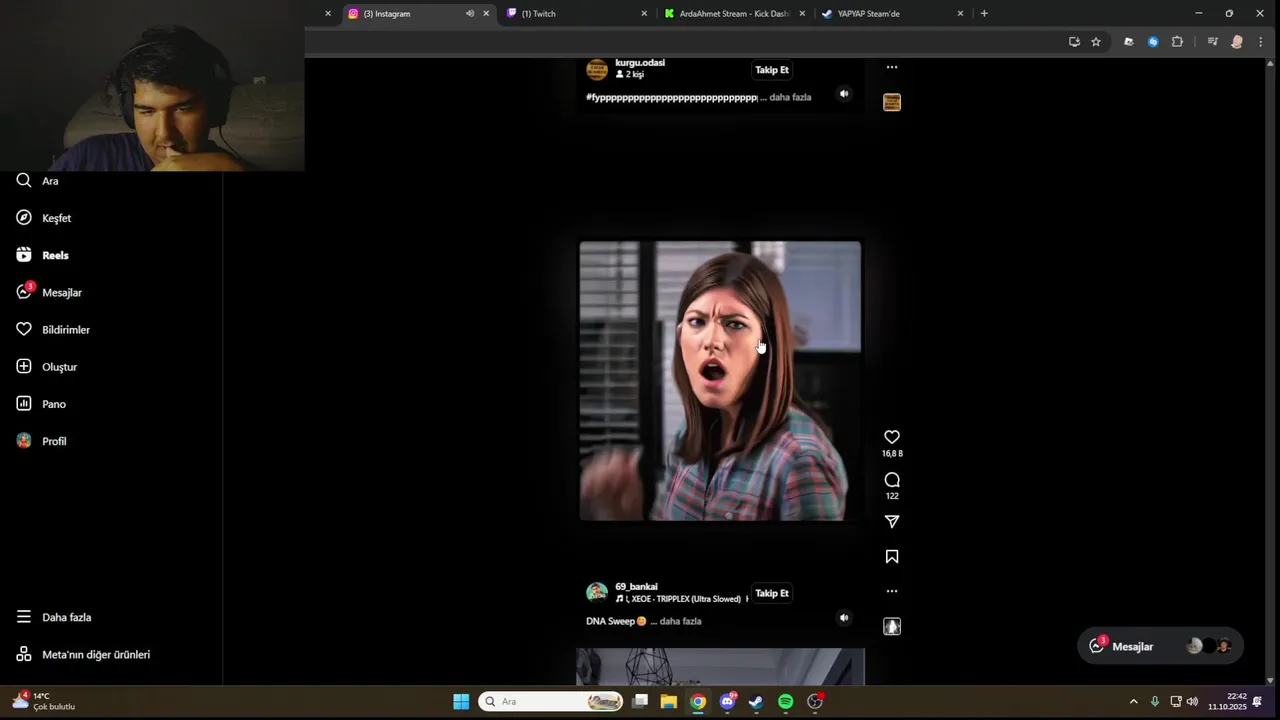Open the network icon in the system tray

coord(1176,702)
